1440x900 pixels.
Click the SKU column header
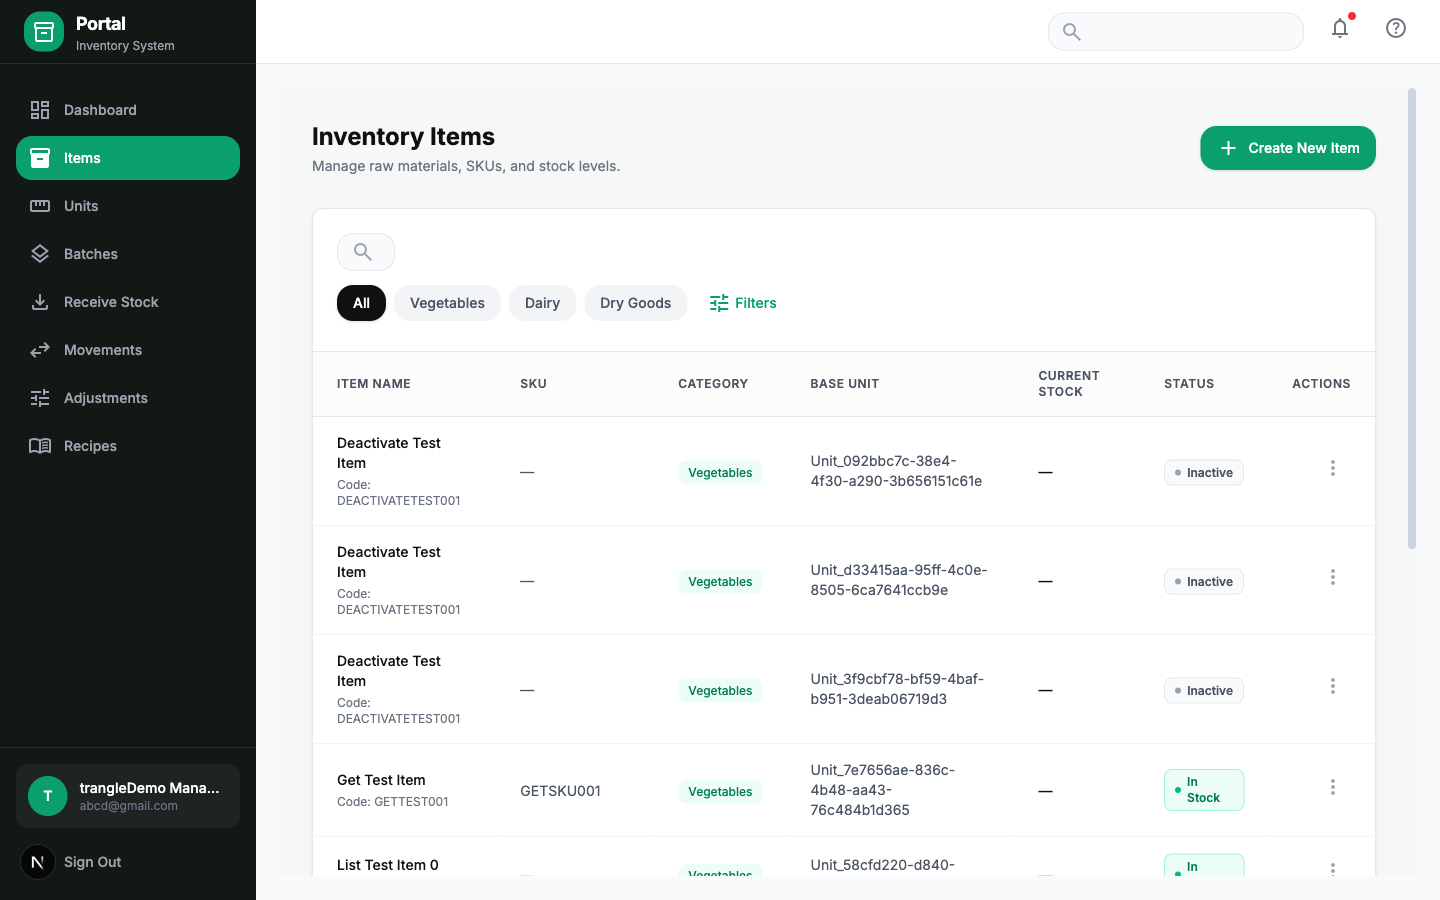point(533,384)
